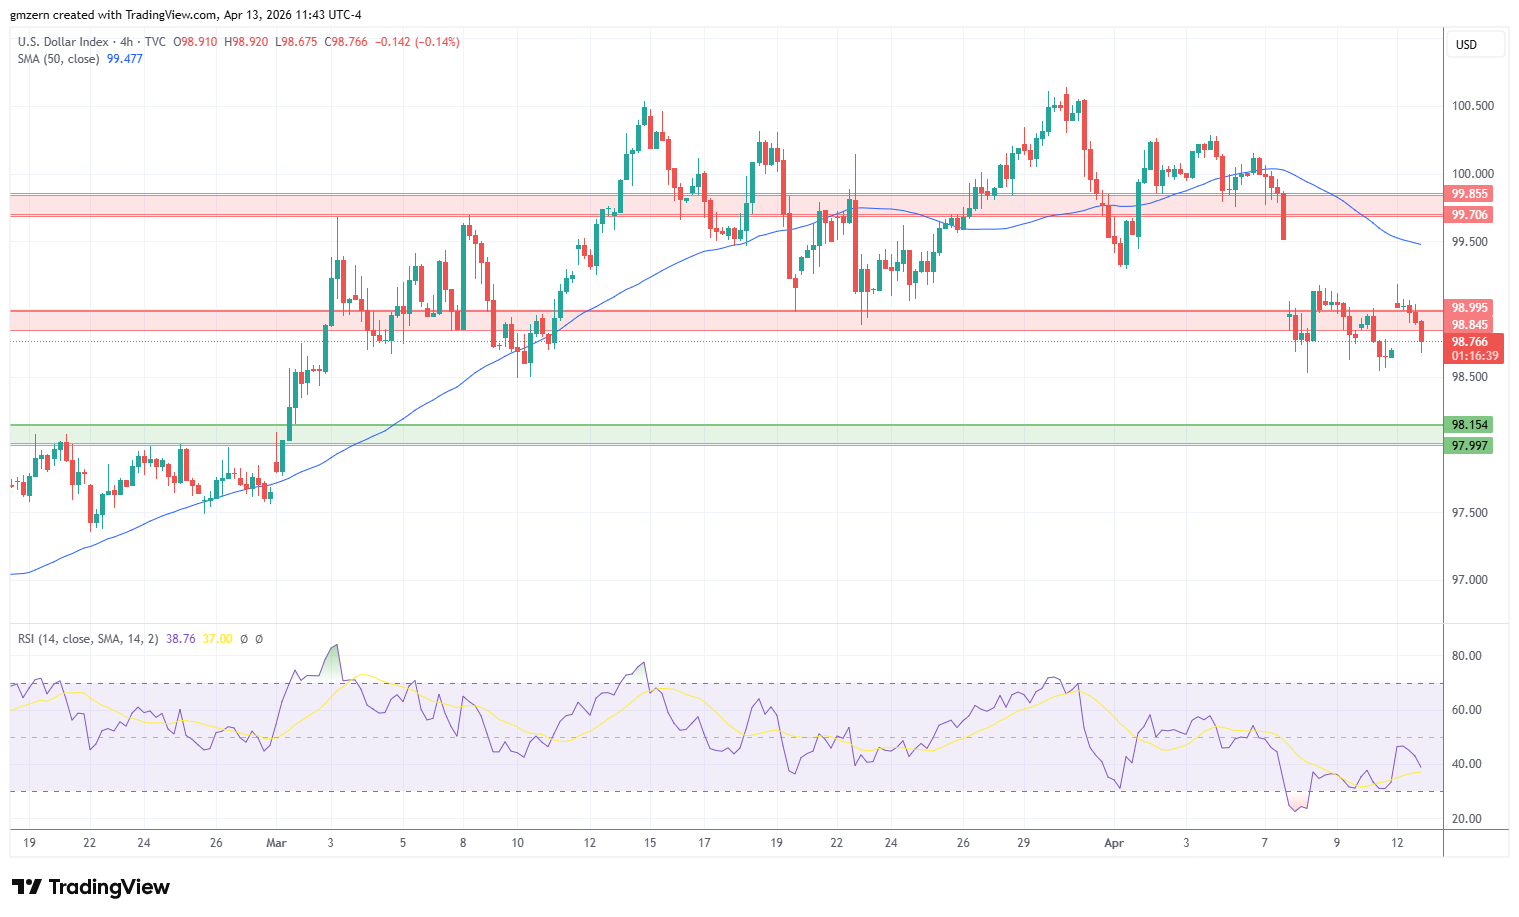The image size is (1519, 917).
Task: Click the 100.500 price axis label
Action: click(1472, 106)
